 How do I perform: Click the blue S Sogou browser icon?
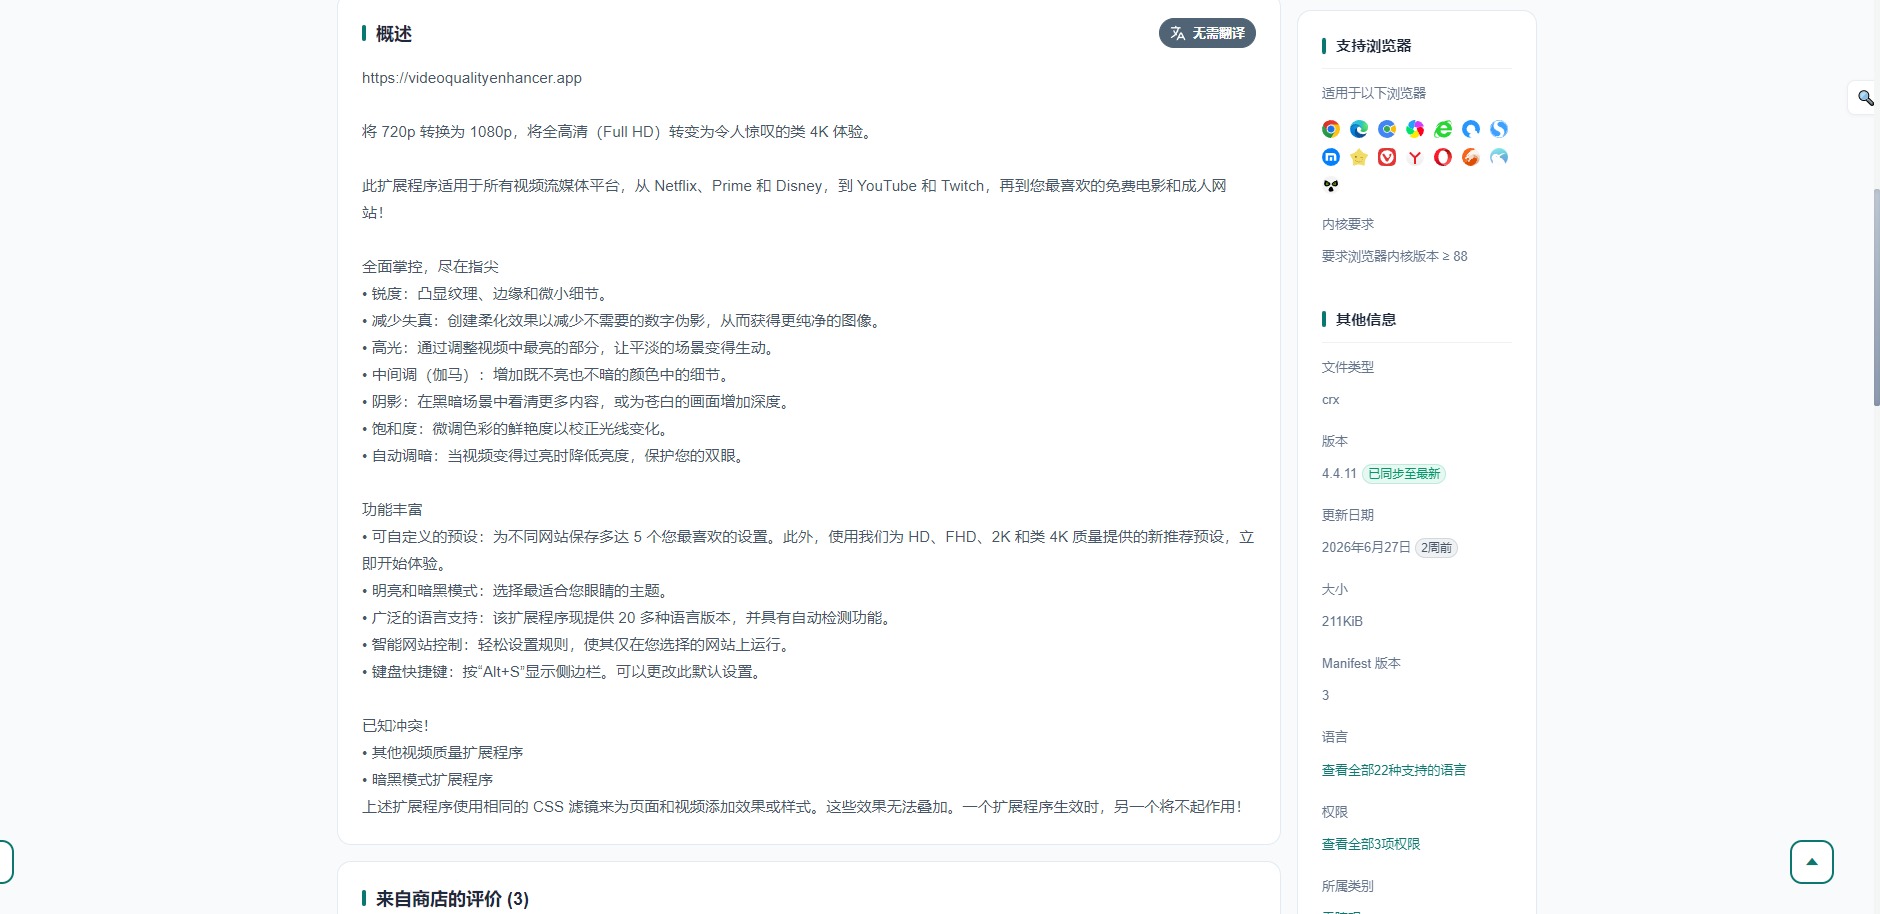1499,129
